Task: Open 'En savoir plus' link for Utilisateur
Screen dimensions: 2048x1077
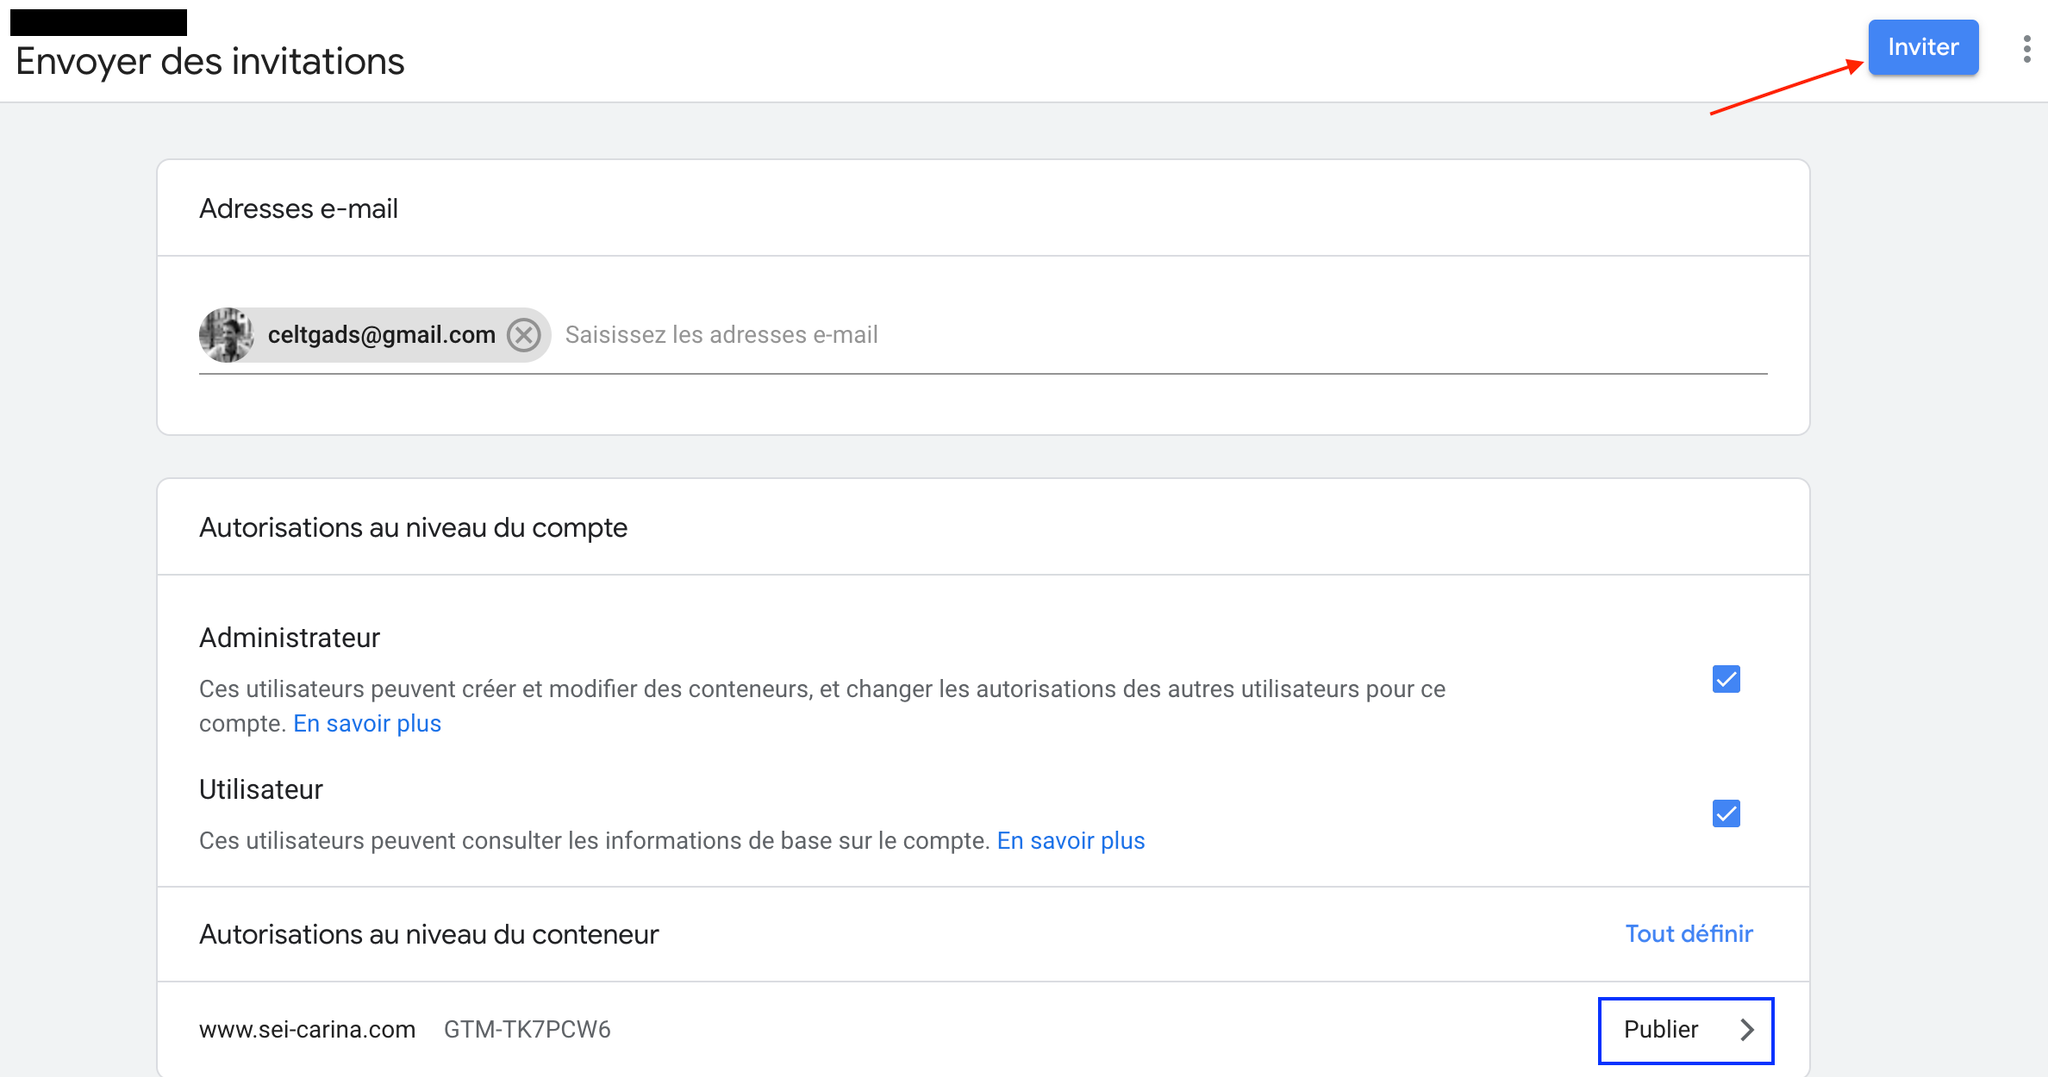Action: (1070, 841)
